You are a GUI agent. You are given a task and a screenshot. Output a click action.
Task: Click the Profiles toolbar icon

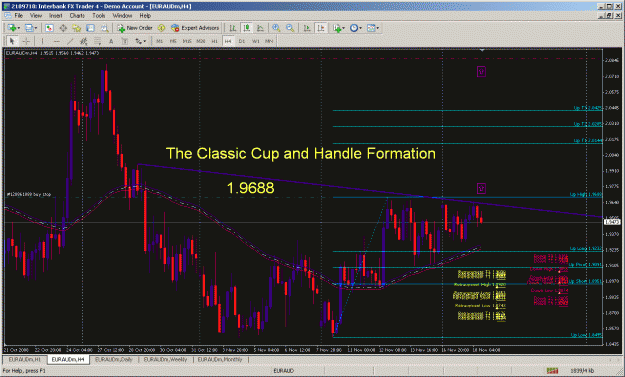(29, 28)
